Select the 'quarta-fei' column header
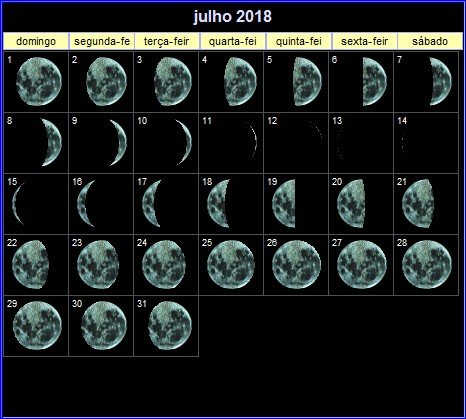This screenshot has width=466, height=419. point(233,41)
